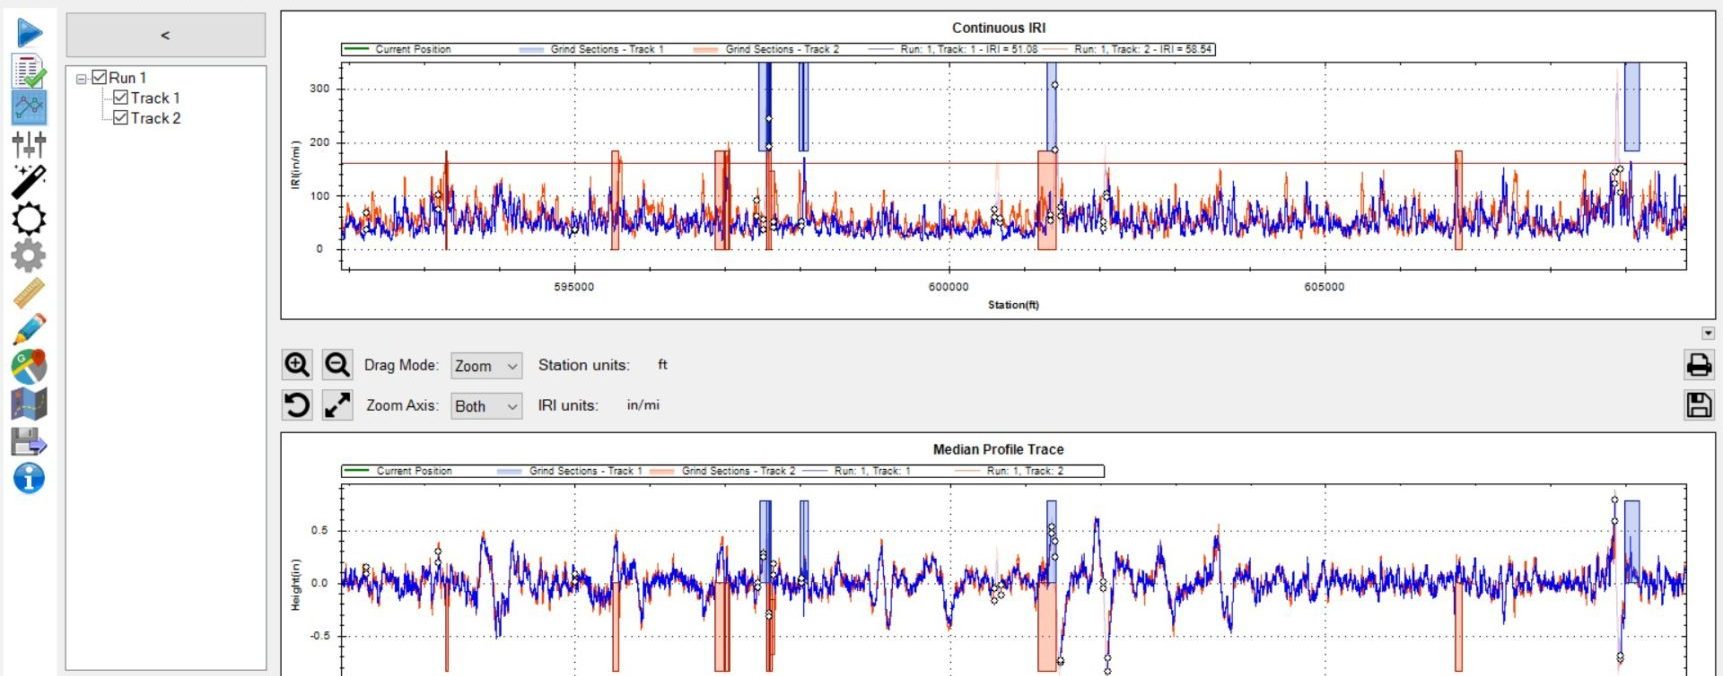Select the mixer sliders icon in sidebar
Viewport: 1723px width, 676px height.
click(29, 144)
